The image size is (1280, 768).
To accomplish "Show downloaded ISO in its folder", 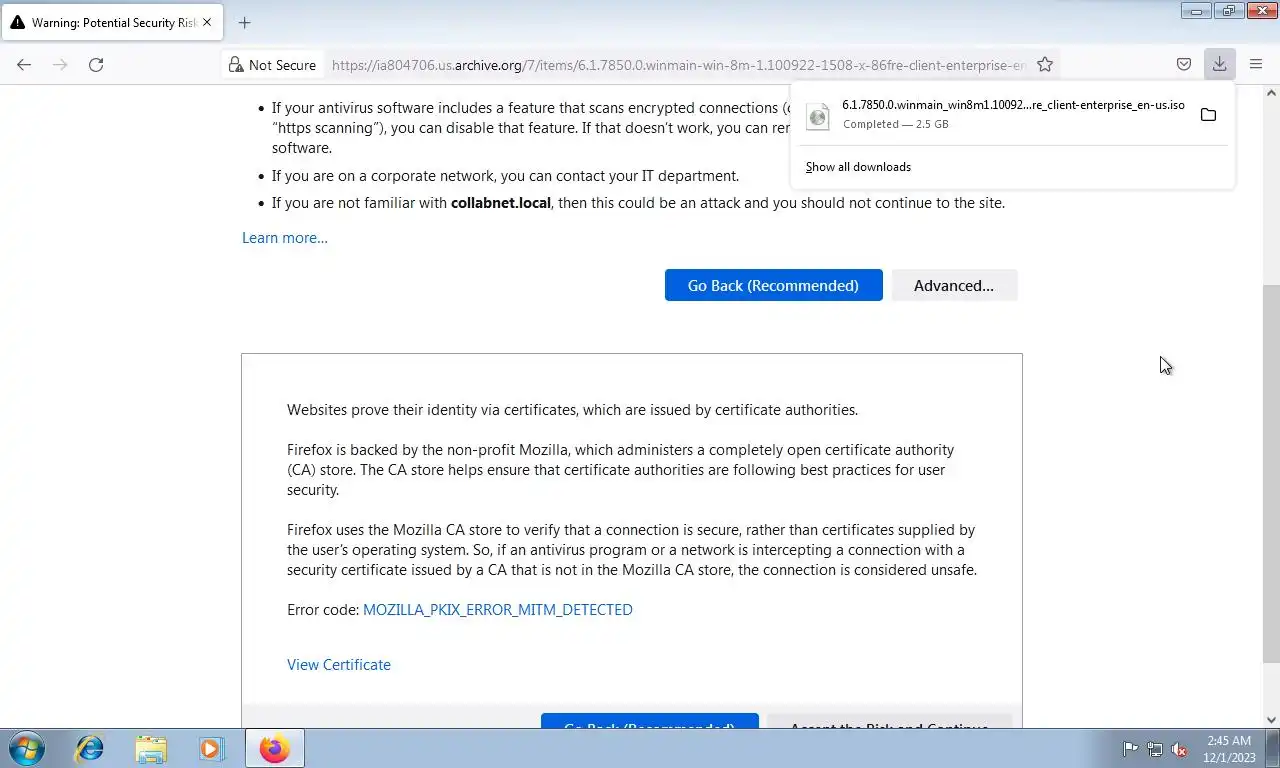I will click(1208, 115).
